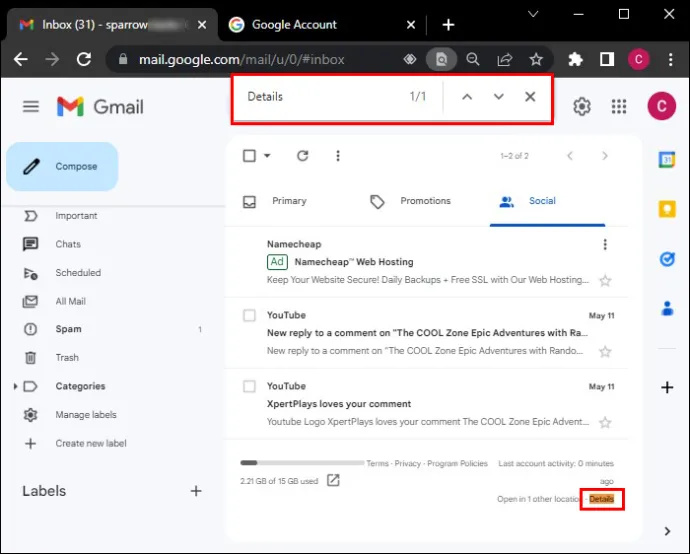The width and height of the screenshot is (690, 554).
Task: Close the Inbox browser tab
Action: 202,25
